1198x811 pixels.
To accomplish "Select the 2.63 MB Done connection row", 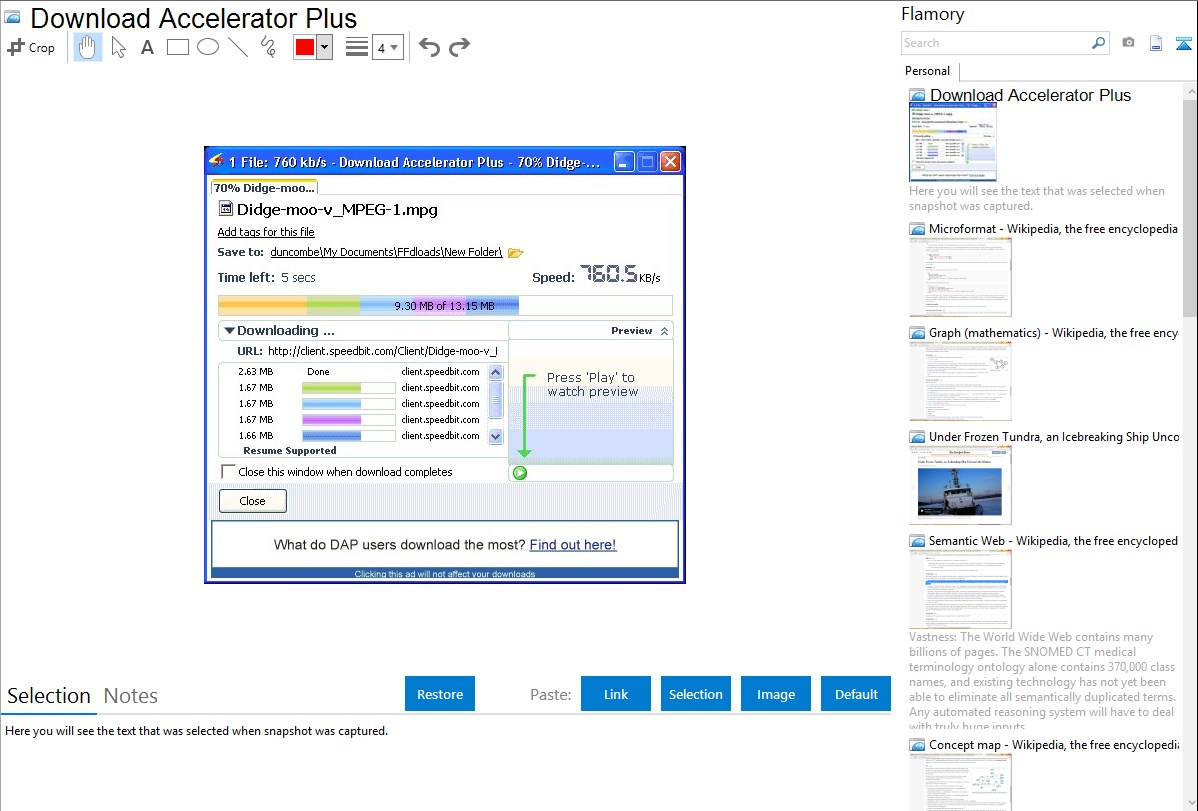I will [360, 371].
